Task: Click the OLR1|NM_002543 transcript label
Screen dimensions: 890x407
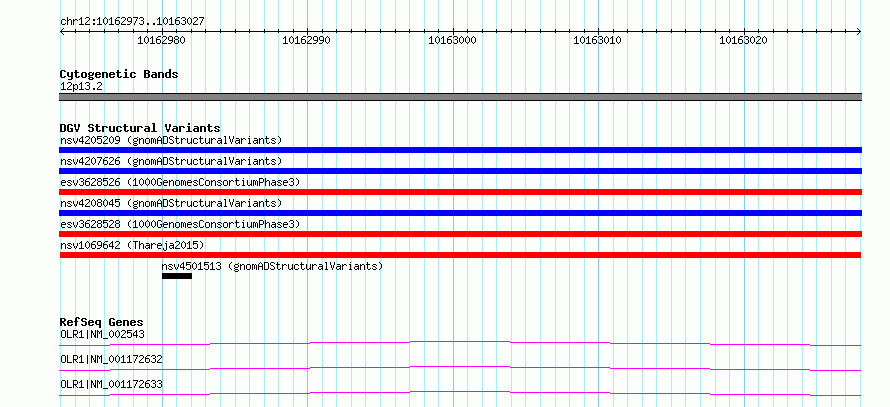Action: (x=102, y=334)
